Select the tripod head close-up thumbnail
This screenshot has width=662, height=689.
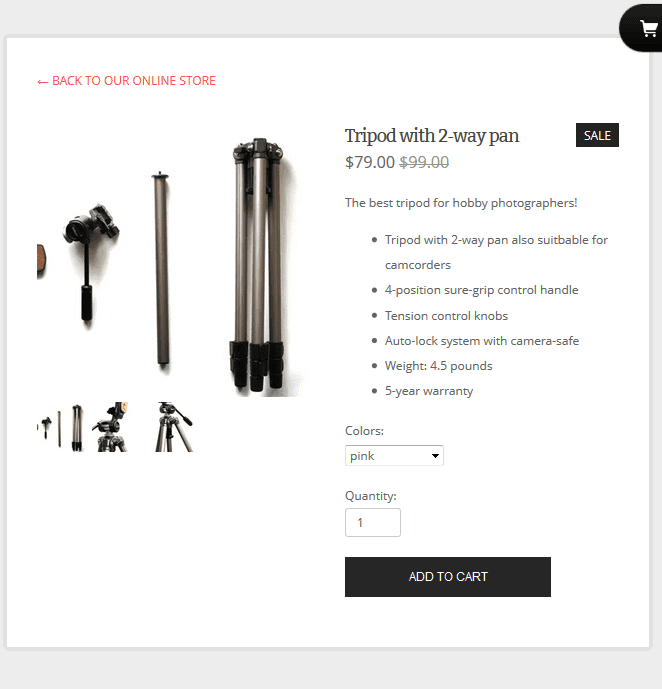[x=110, y=427]
